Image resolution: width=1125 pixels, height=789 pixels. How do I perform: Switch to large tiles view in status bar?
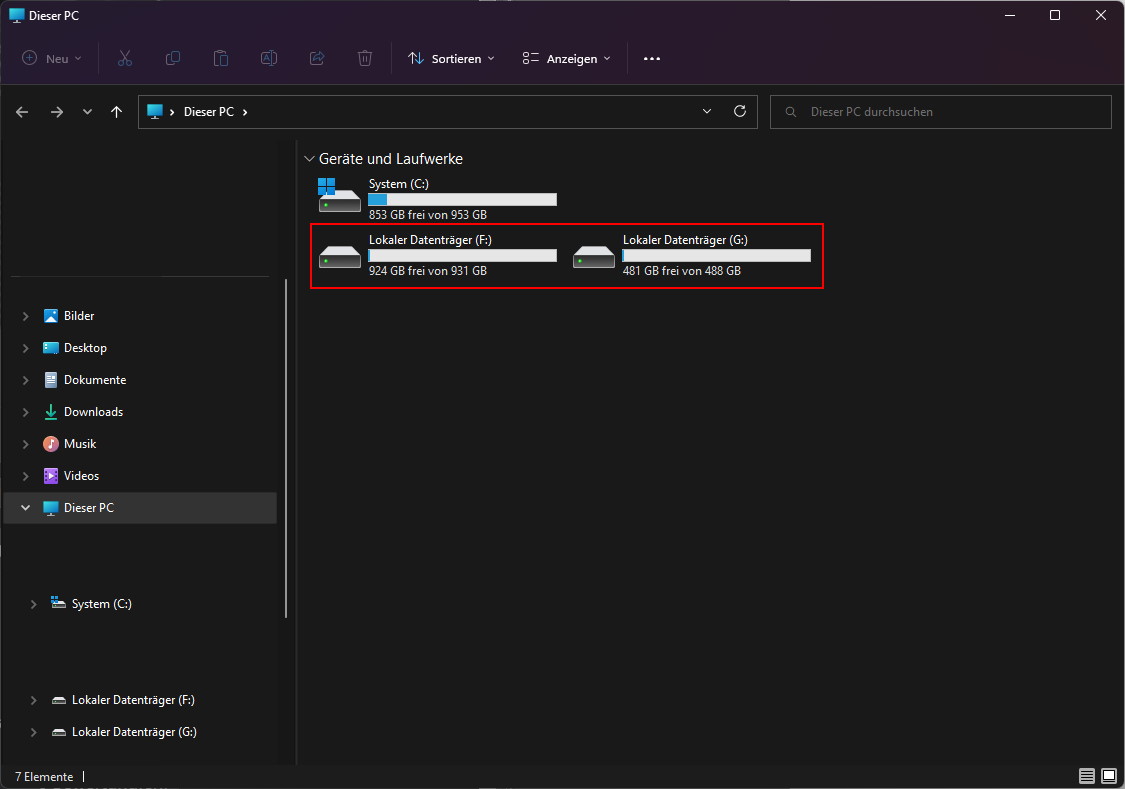(x=1109, y=776)
